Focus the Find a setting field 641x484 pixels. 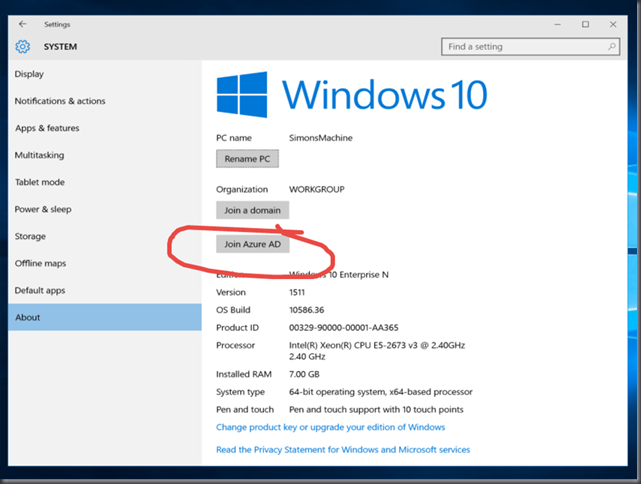click(x=530, y=47)
